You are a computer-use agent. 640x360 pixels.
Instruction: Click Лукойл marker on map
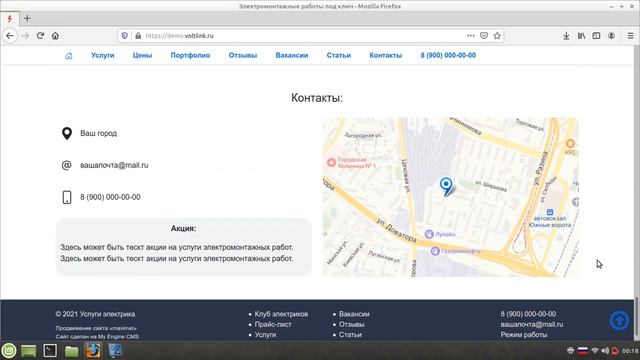[x=440, y=234]
